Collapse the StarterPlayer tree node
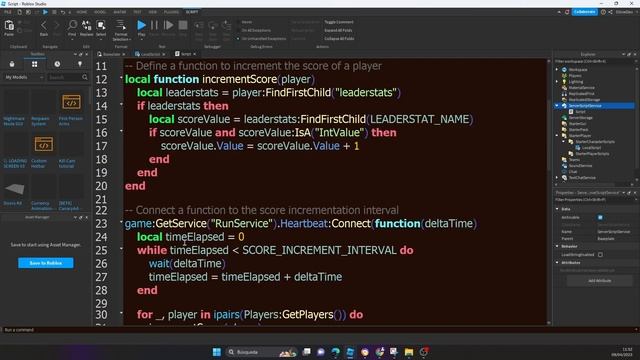 click(557, 136)
